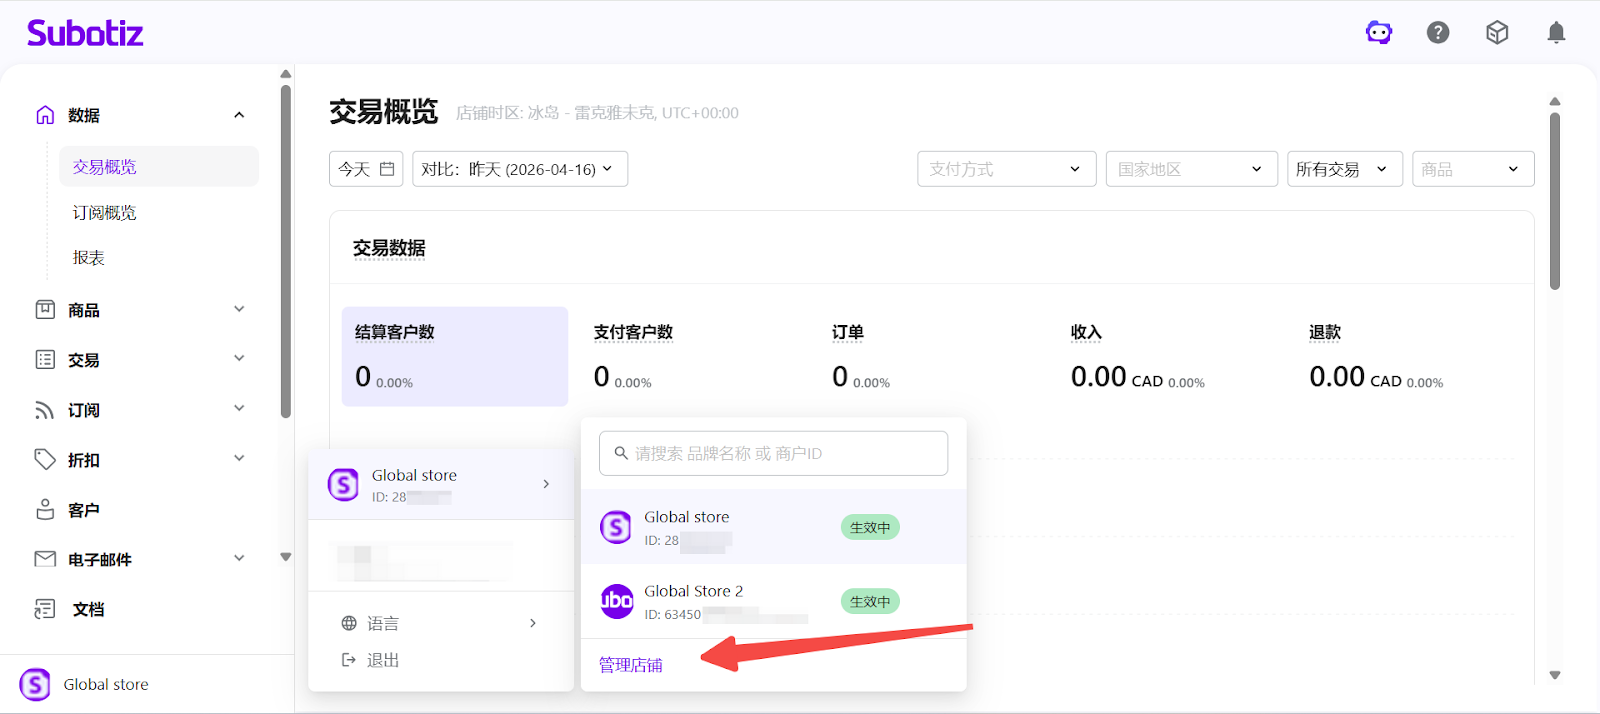Viewport: 1600px width, 714px height.
Task: Open the notifications bell
Action: tap(1556, 33)
